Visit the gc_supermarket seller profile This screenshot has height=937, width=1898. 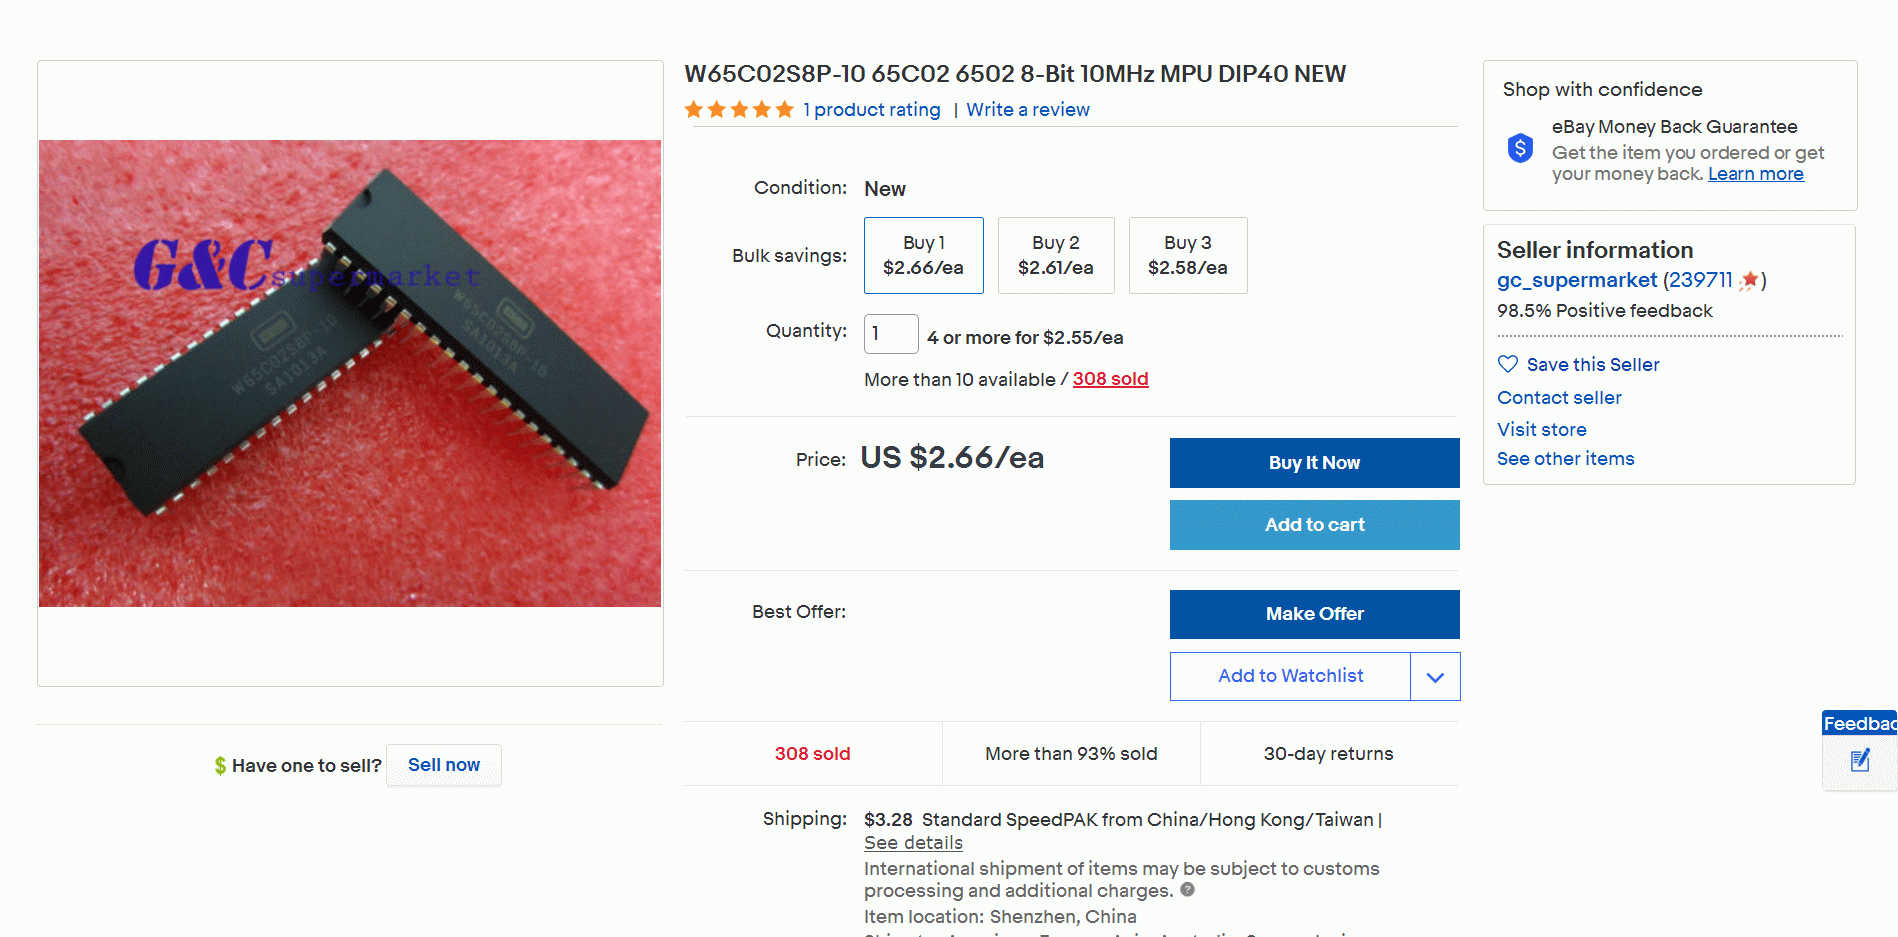1576,280
